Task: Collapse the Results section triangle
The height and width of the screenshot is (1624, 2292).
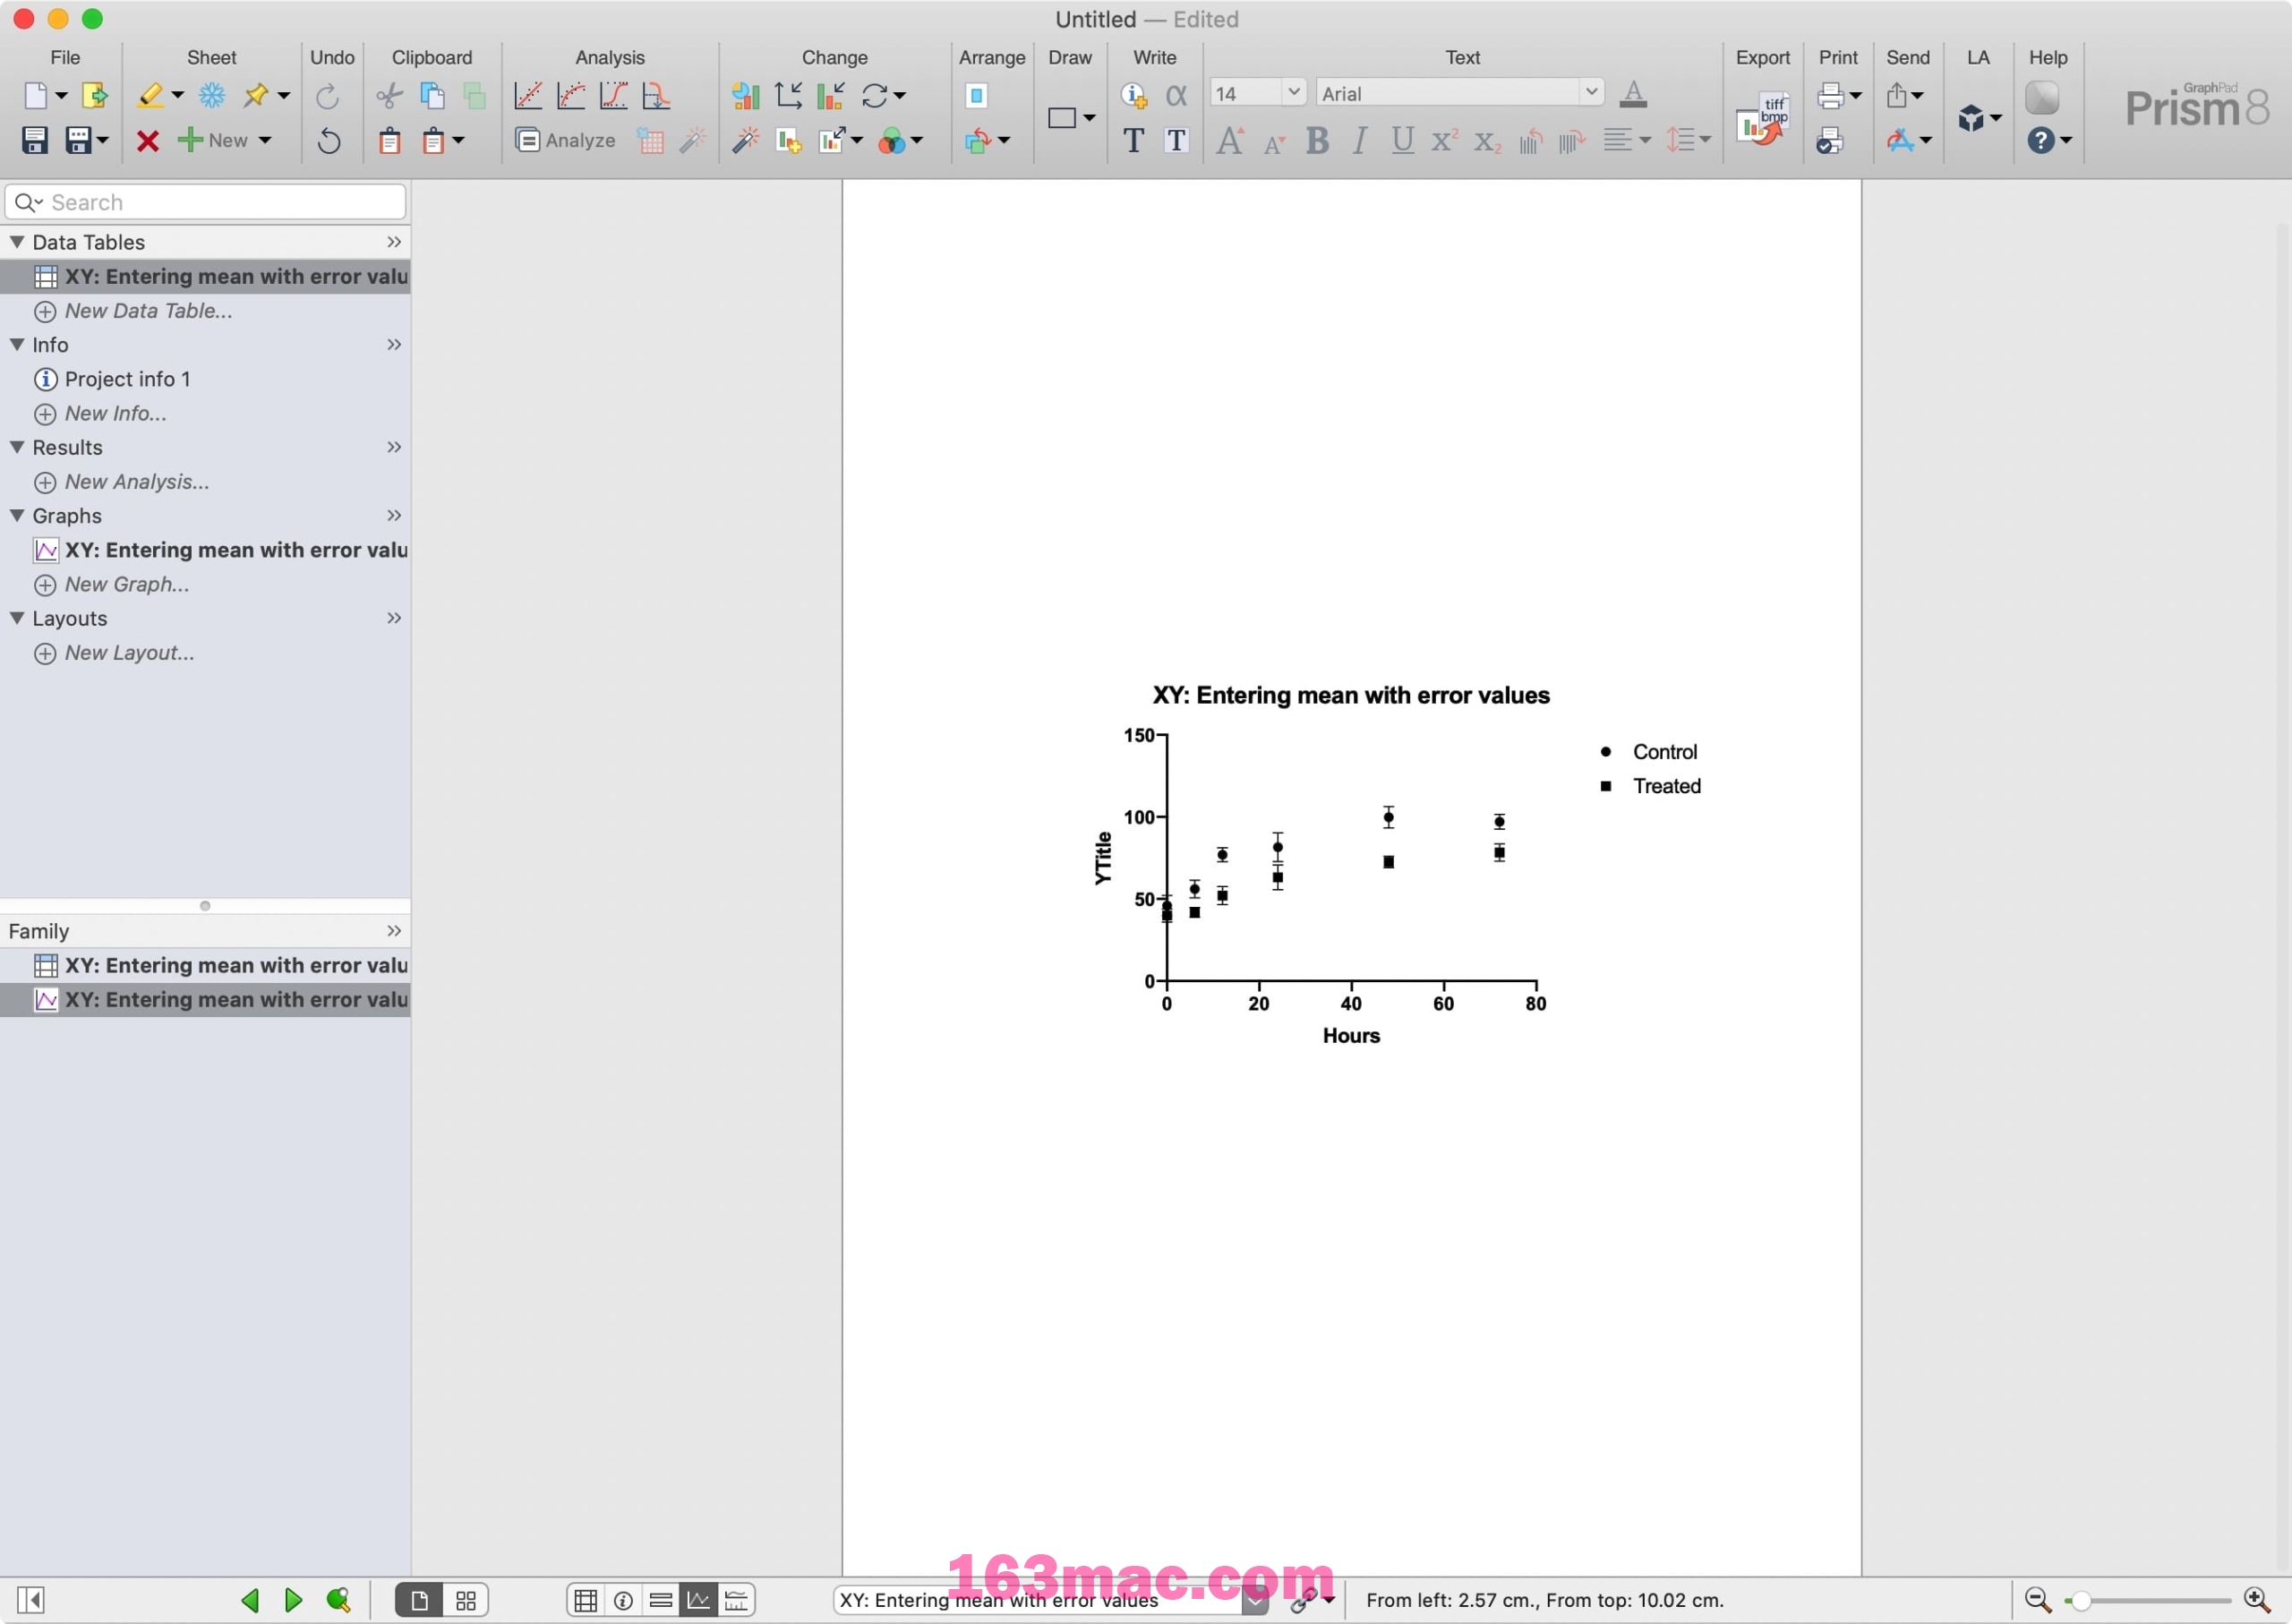Action: click(17, 447)
